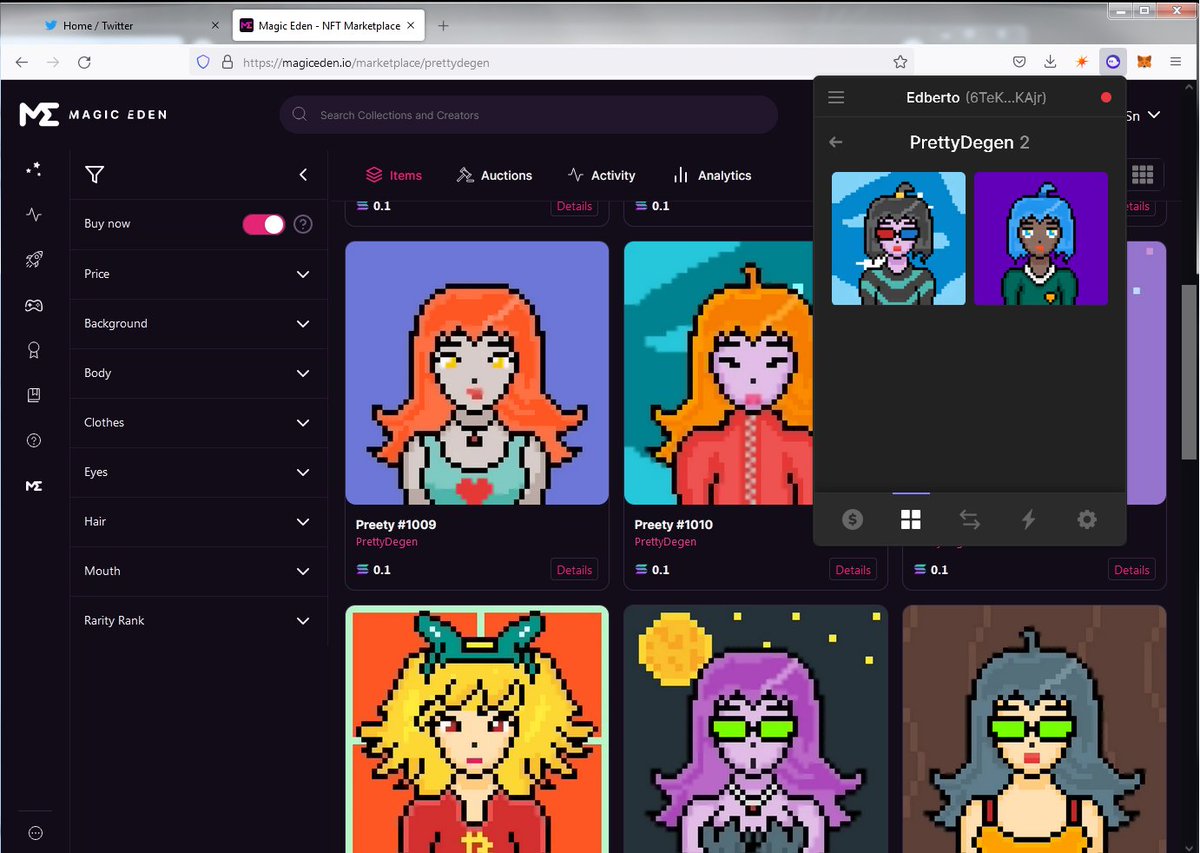1200x853 pixels.
Task: Open the bookmark book icon in sidebar
Action: pyautogui.click(x=34, y=395)
